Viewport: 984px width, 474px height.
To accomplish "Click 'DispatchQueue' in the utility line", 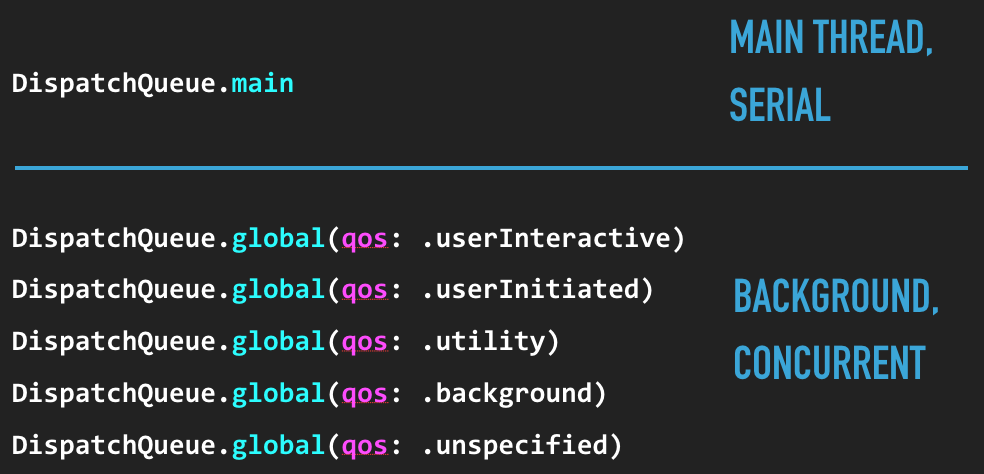I will [114, 343].
